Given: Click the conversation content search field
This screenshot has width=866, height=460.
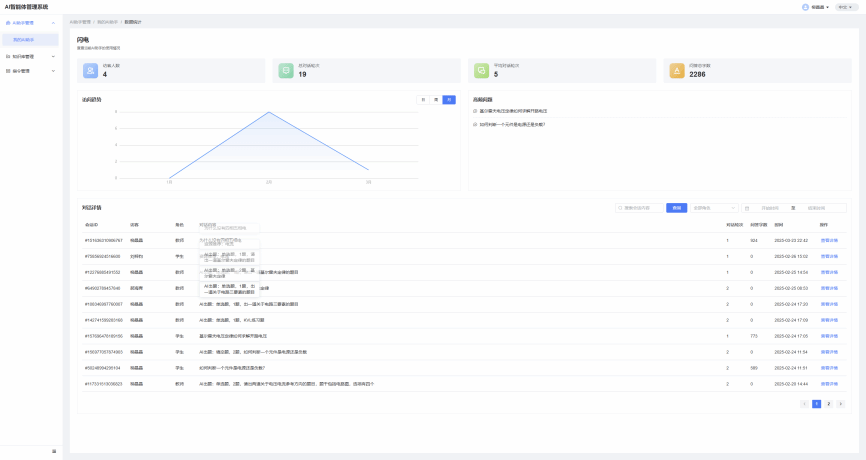Looking at the screenshot, I should (x=640, y=208).
